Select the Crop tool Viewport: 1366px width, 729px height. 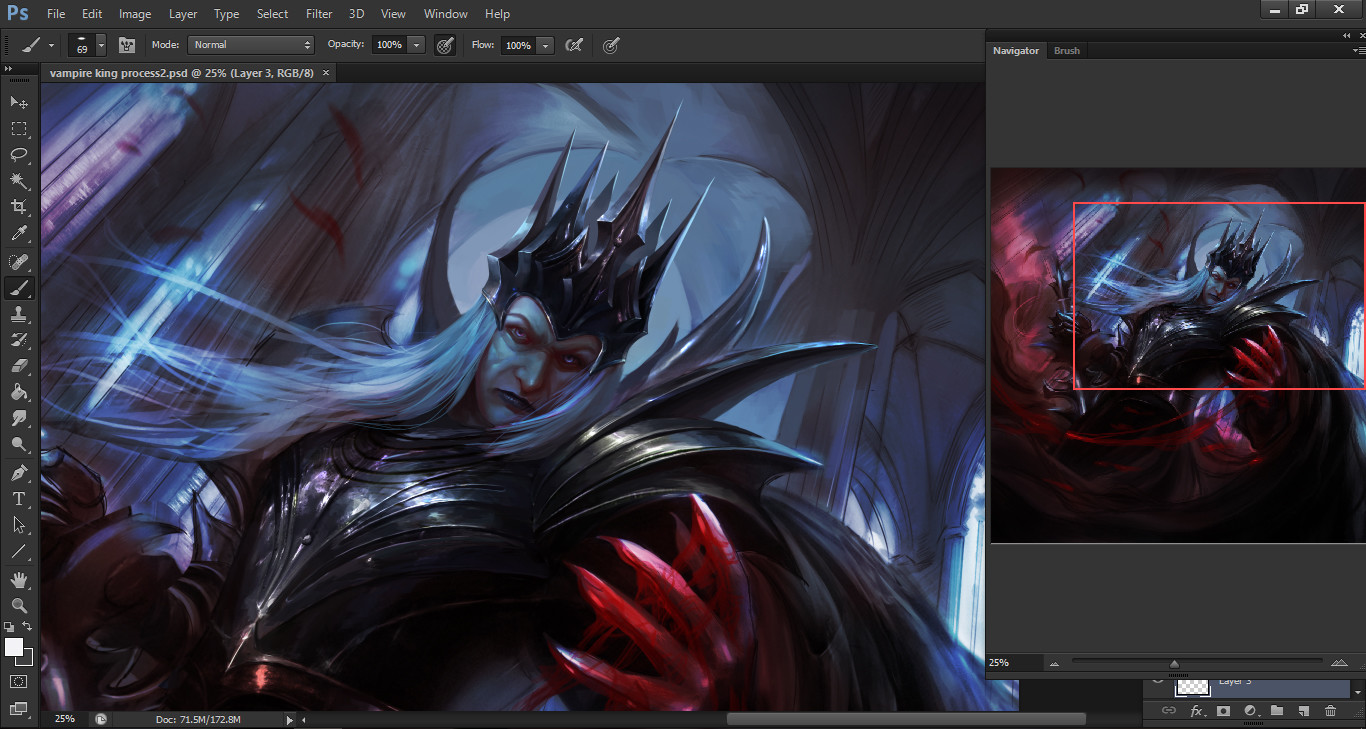(x=19, y=207)
